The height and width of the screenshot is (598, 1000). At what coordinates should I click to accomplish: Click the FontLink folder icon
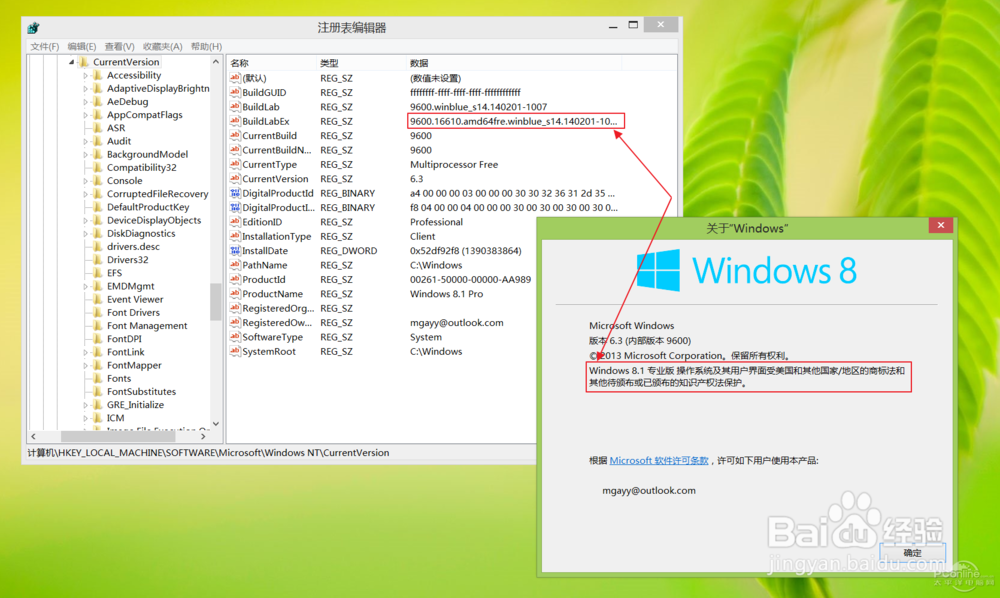pyautogui.click(x=98, y=352)
